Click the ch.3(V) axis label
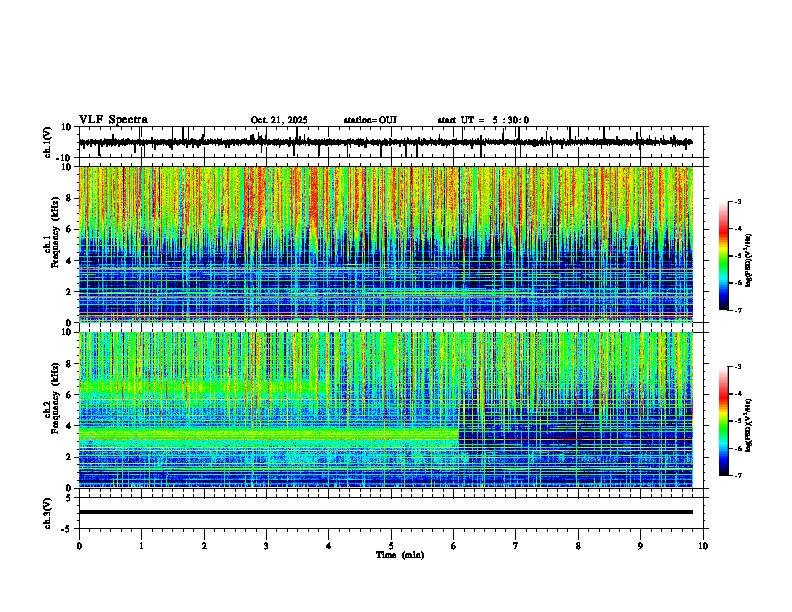The image size is (792, 612). [47, 513]
